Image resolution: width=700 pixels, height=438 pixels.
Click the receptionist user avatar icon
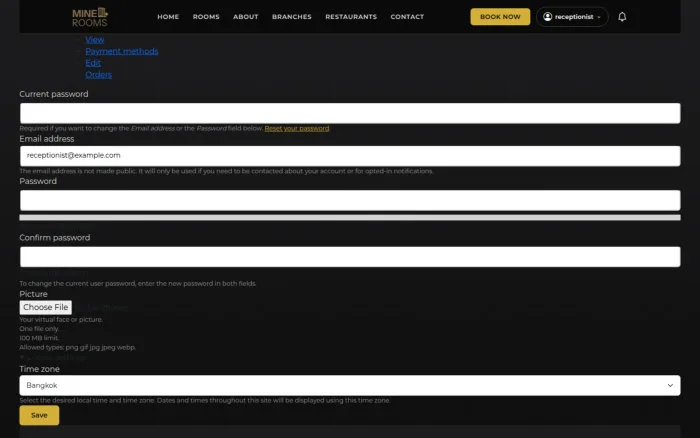coord(547,17)
